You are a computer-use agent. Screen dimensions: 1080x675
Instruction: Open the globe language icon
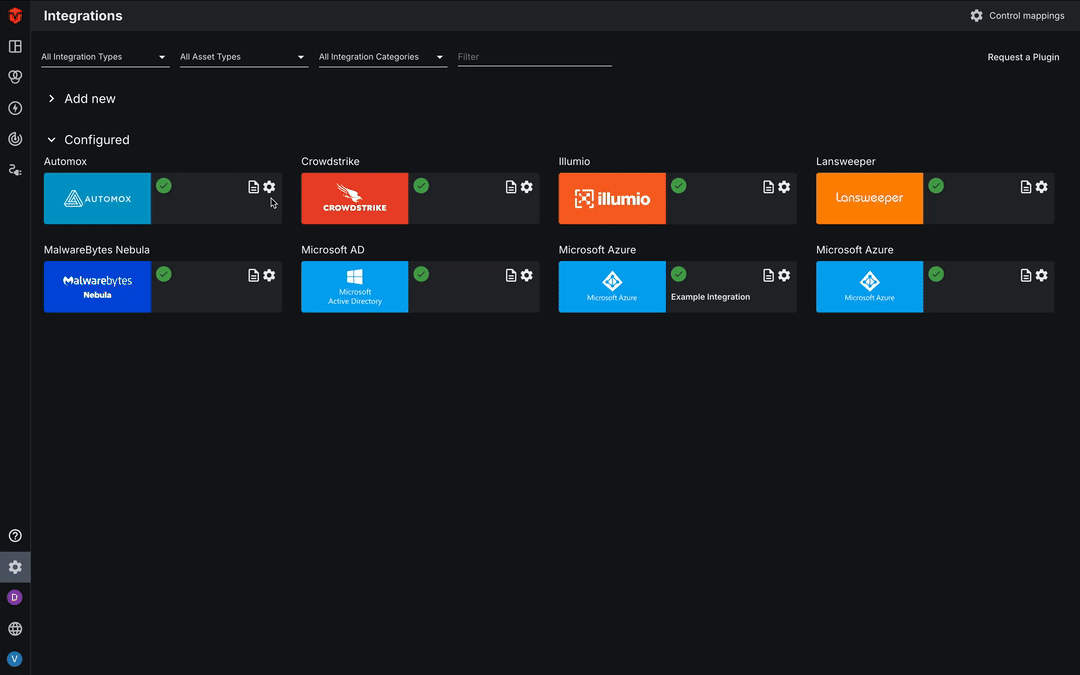15,629
